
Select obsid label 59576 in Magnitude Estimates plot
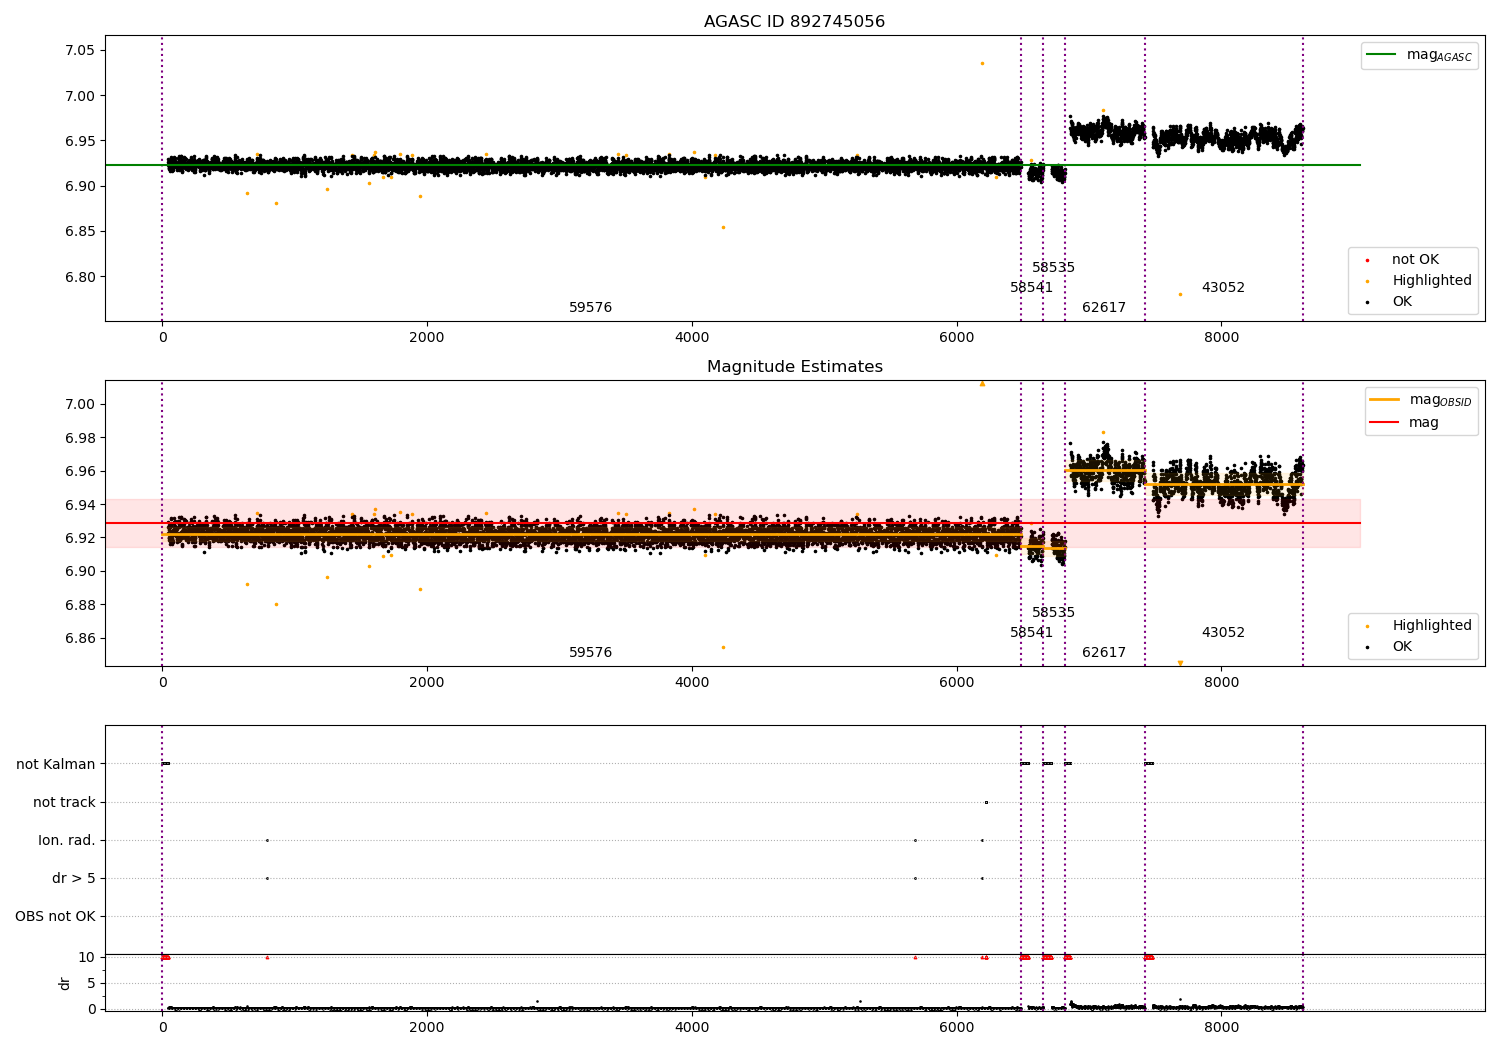[x=590, y=653]
